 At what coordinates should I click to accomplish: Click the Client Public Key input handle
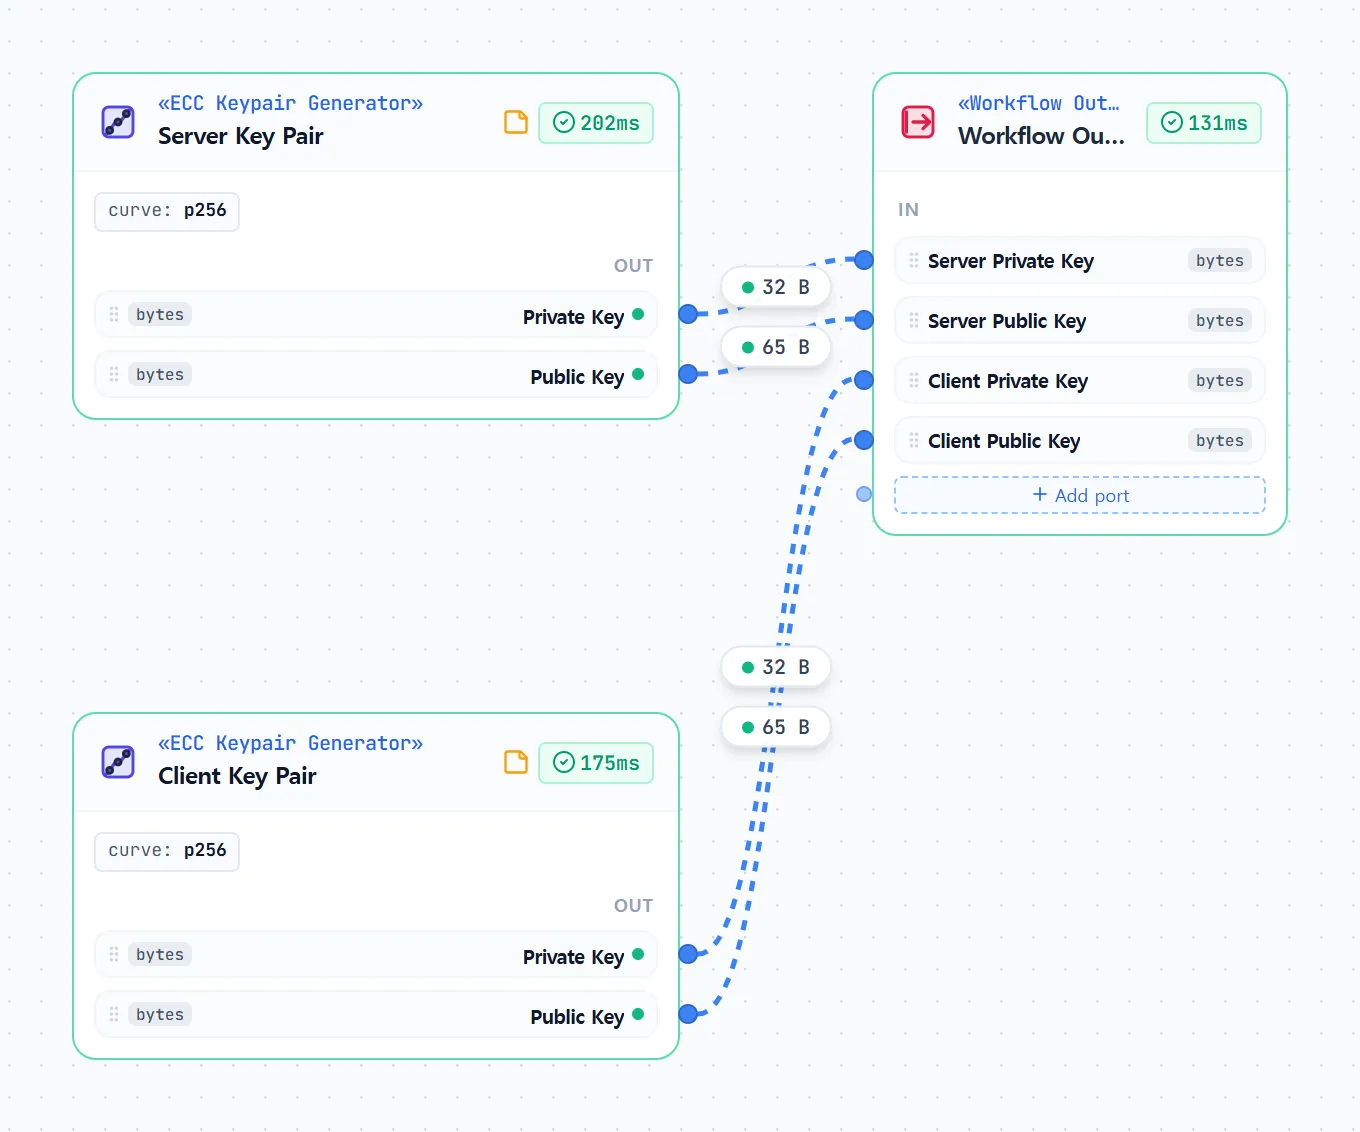(x=864, y=440)
